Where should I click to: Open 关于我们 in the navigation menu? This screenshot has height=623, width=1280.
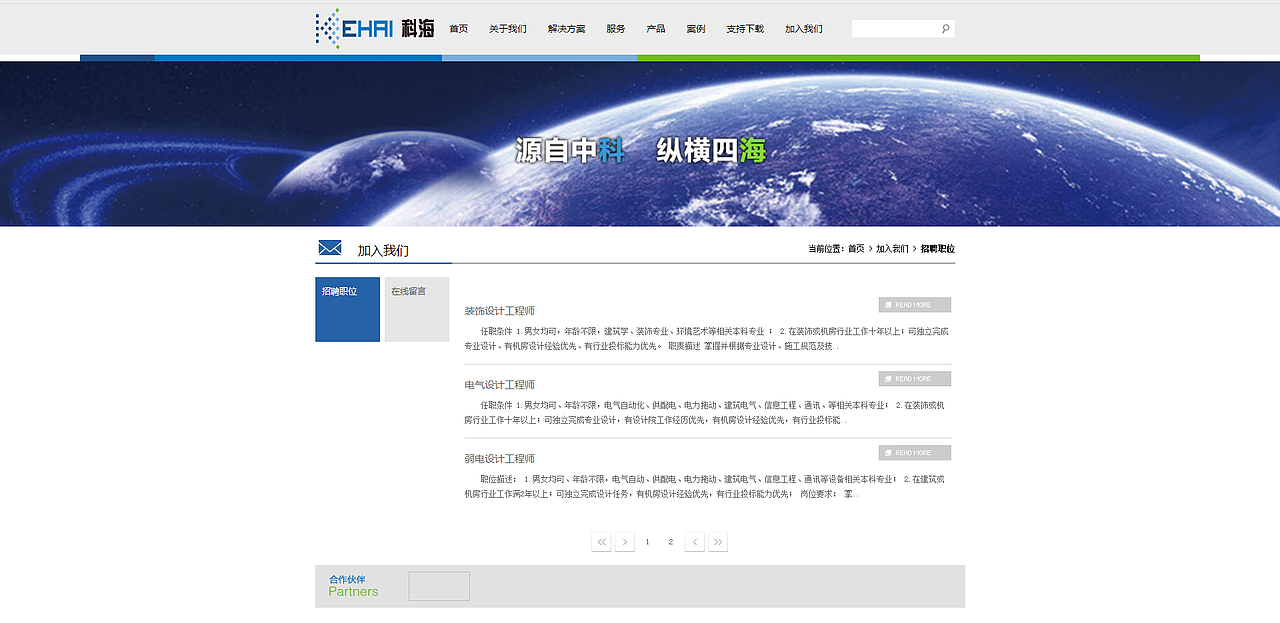pyautogui.click(x=507, y=29)
